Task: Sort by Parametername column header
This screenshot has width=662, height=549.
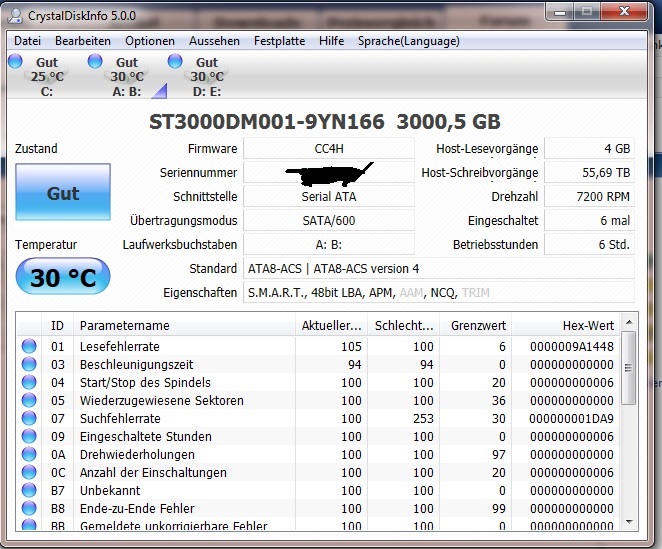Action: (x=184, y=326)
